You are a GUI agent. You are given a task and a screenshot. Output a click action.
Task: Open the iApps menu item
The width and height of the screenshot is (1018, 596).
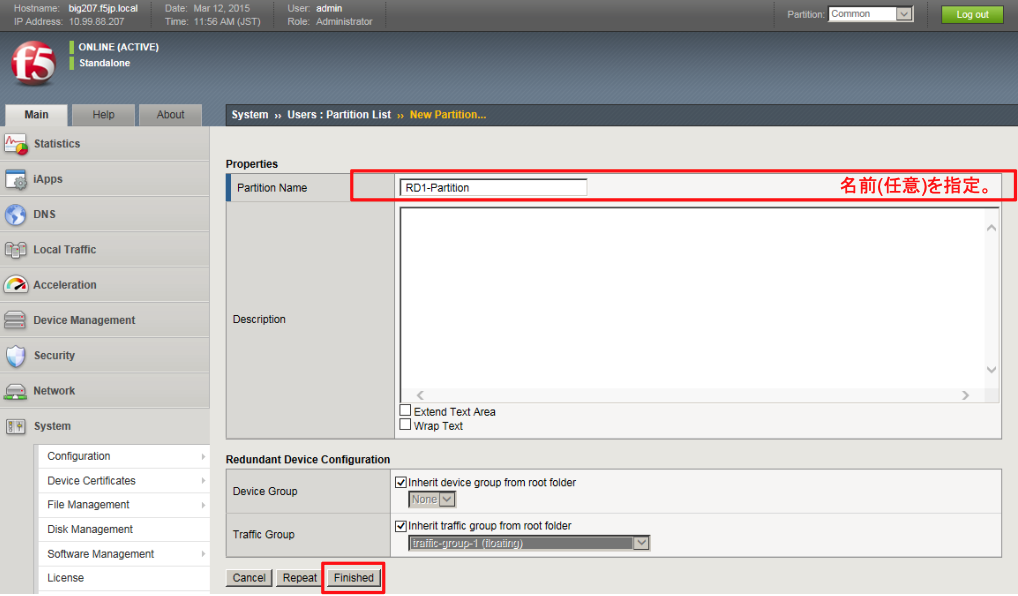[x=105, y=179]
